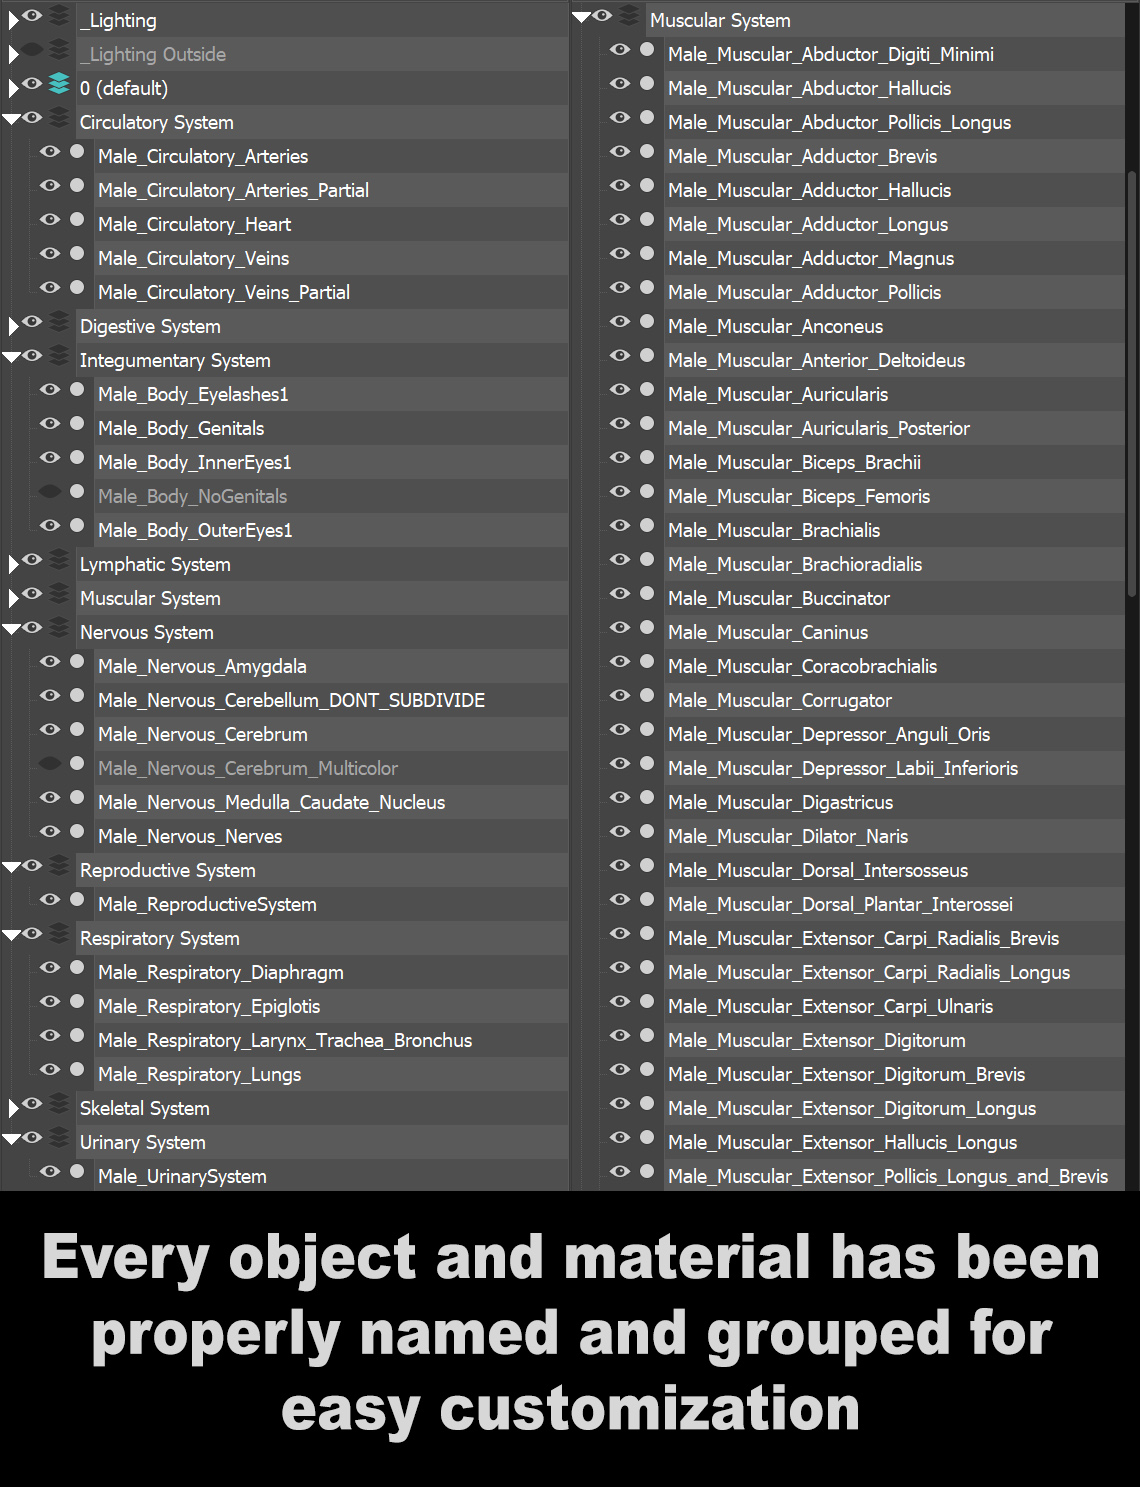Toggle visibility of the Skeletal System layer

[33, 1103]
